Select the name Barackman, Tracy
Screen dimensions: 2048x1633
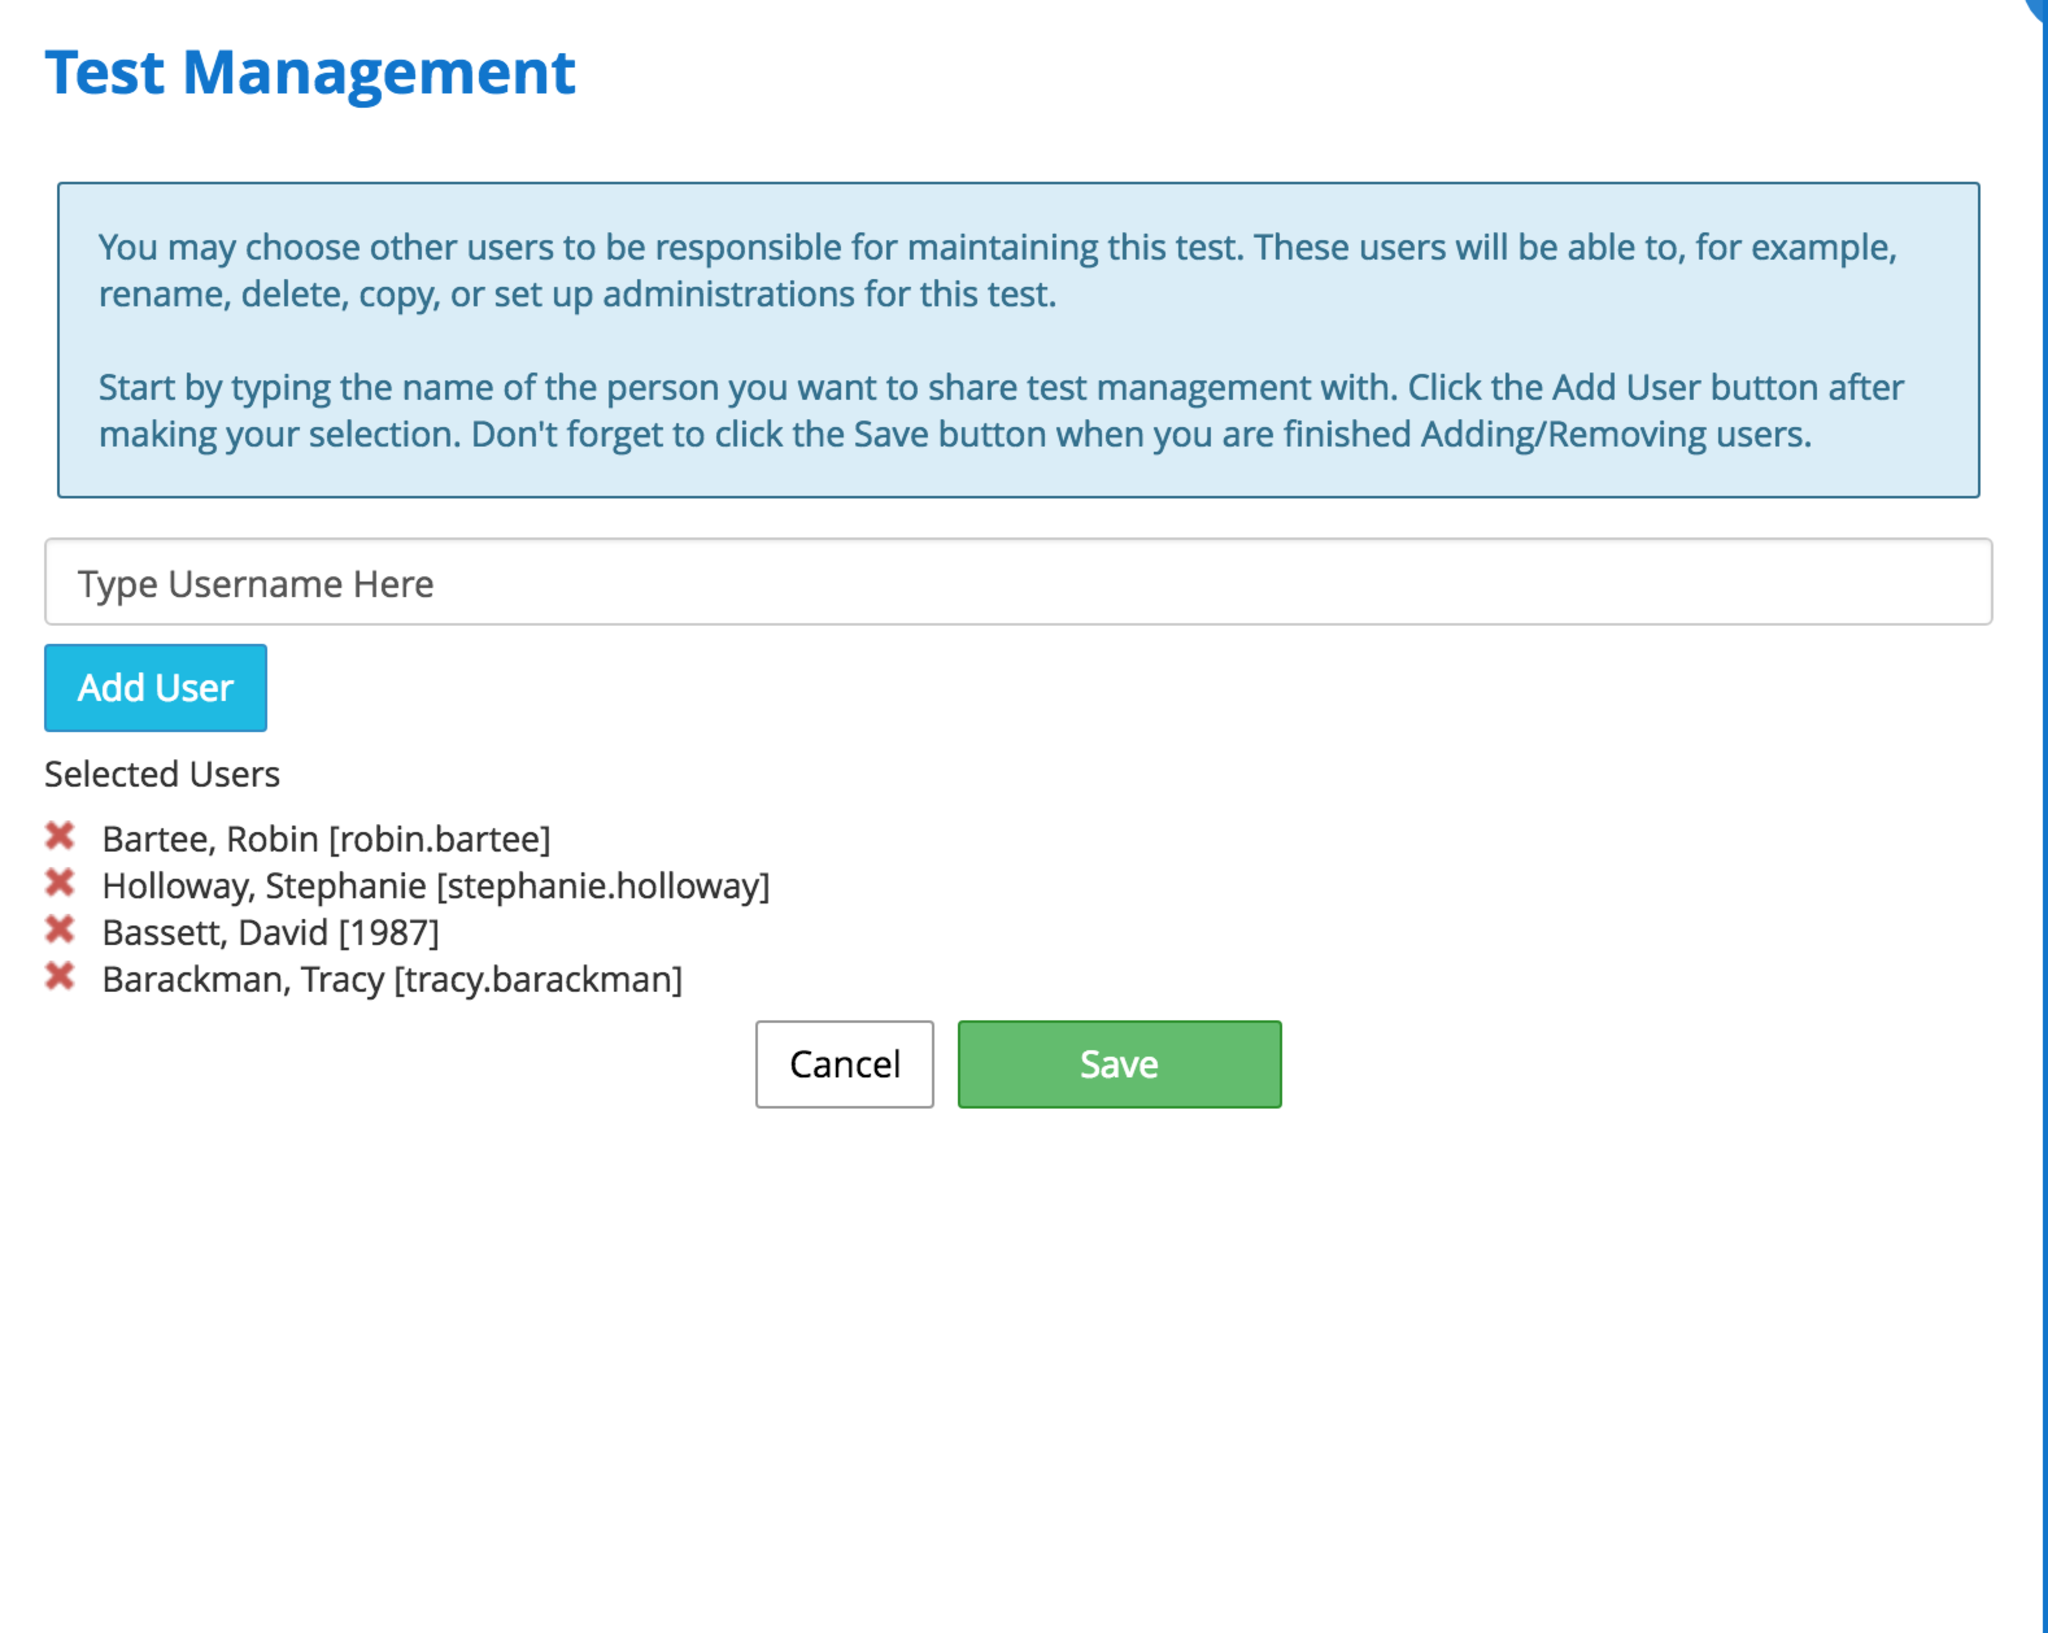pos(243,979)
